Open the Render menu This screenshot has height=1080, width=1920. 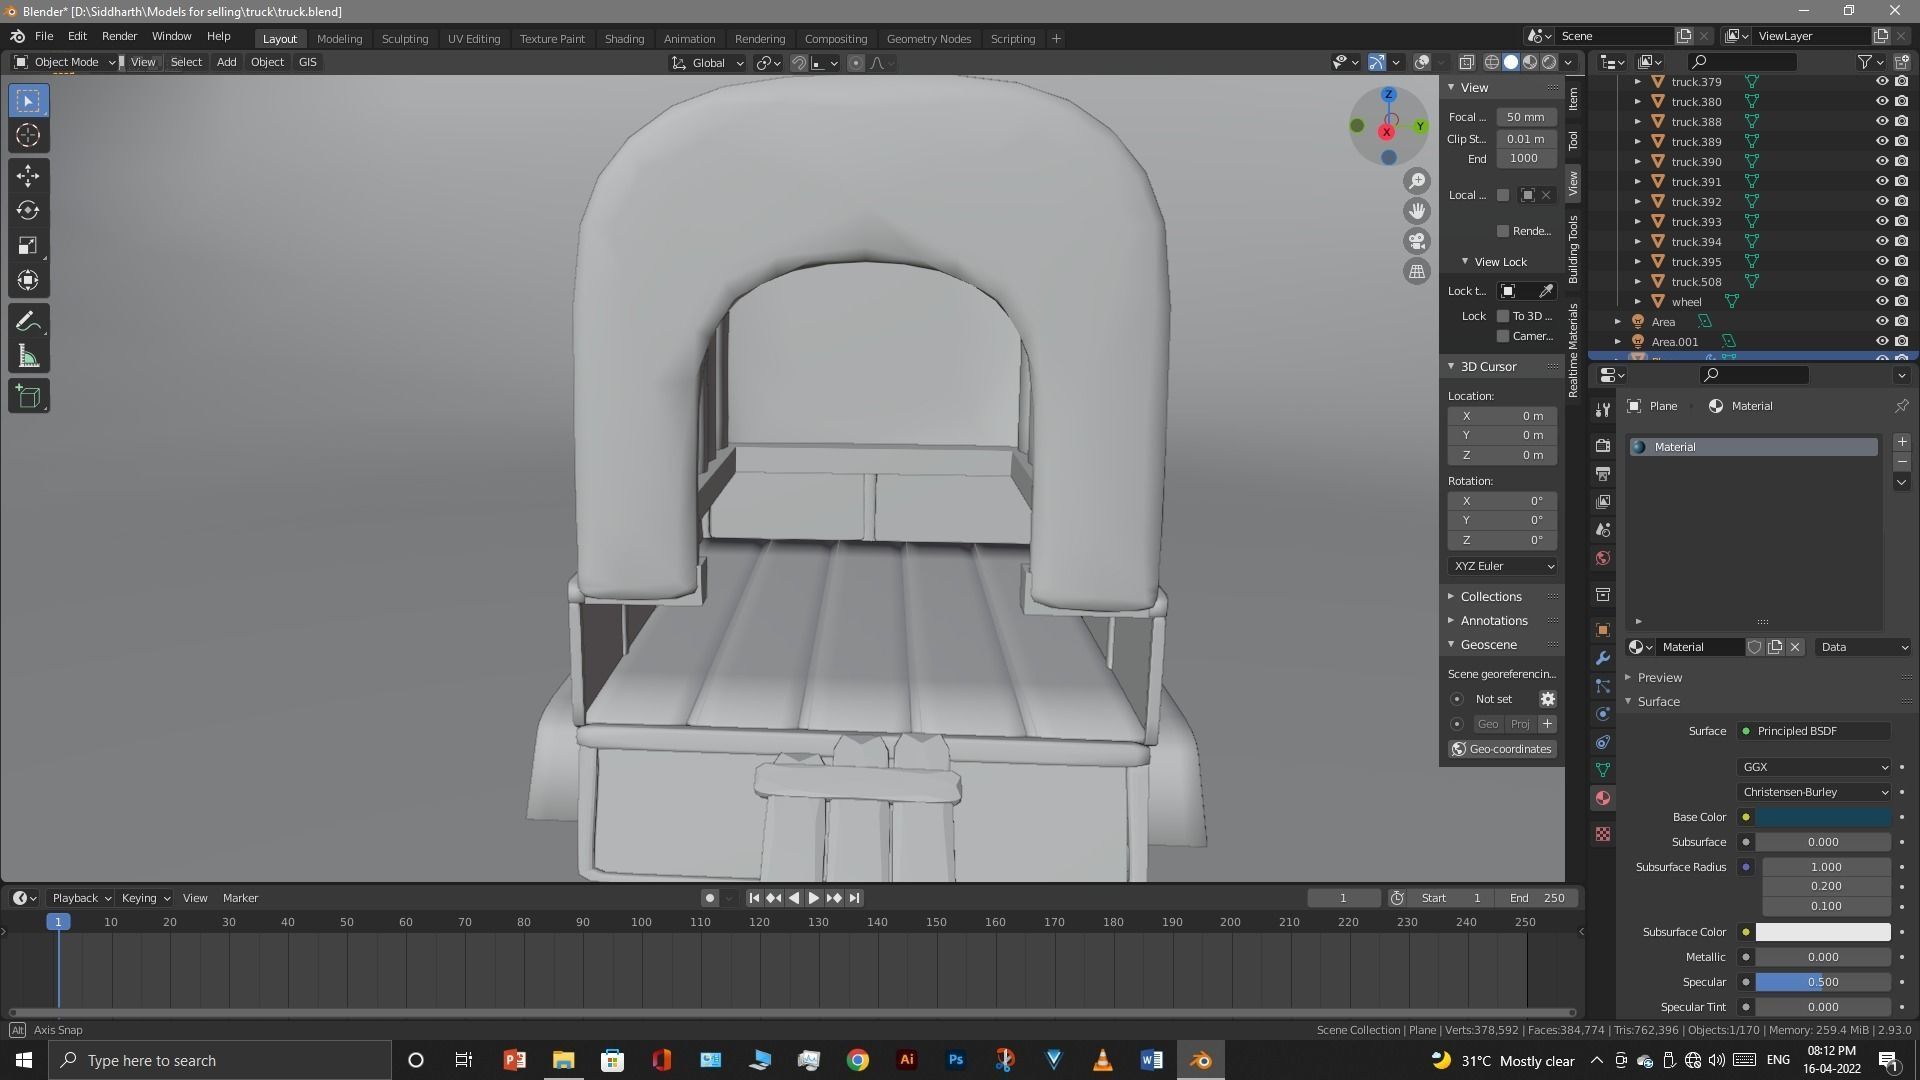[119, 36]
